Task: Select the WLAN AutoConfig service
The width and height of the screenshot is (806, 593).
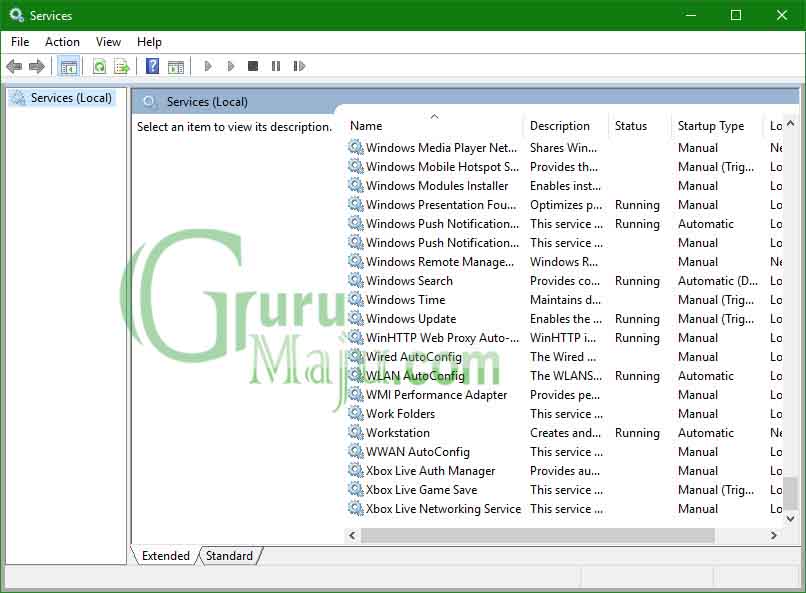Action: click(x=415, y=376)
